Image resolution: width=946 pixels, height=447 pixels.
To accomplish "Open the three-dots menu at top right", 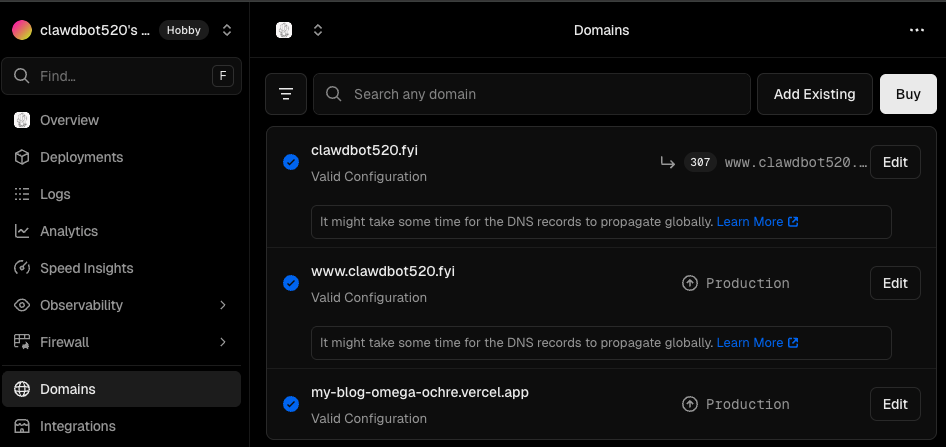I will point(916,30).
